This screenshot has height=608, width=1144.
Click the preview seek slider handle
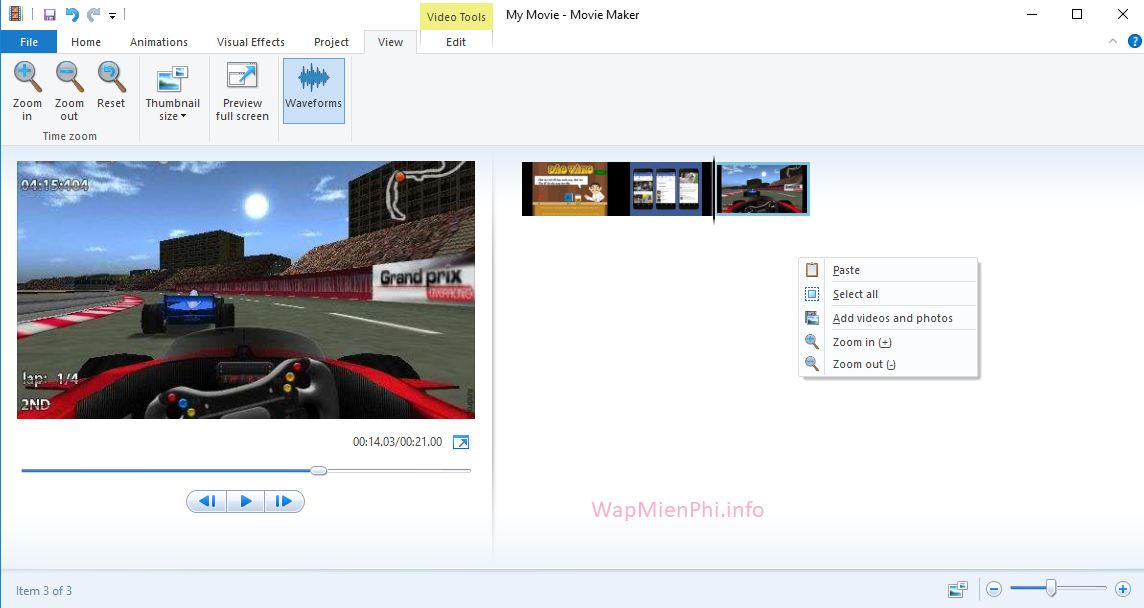pyautogui.click(x=319, y=471)
